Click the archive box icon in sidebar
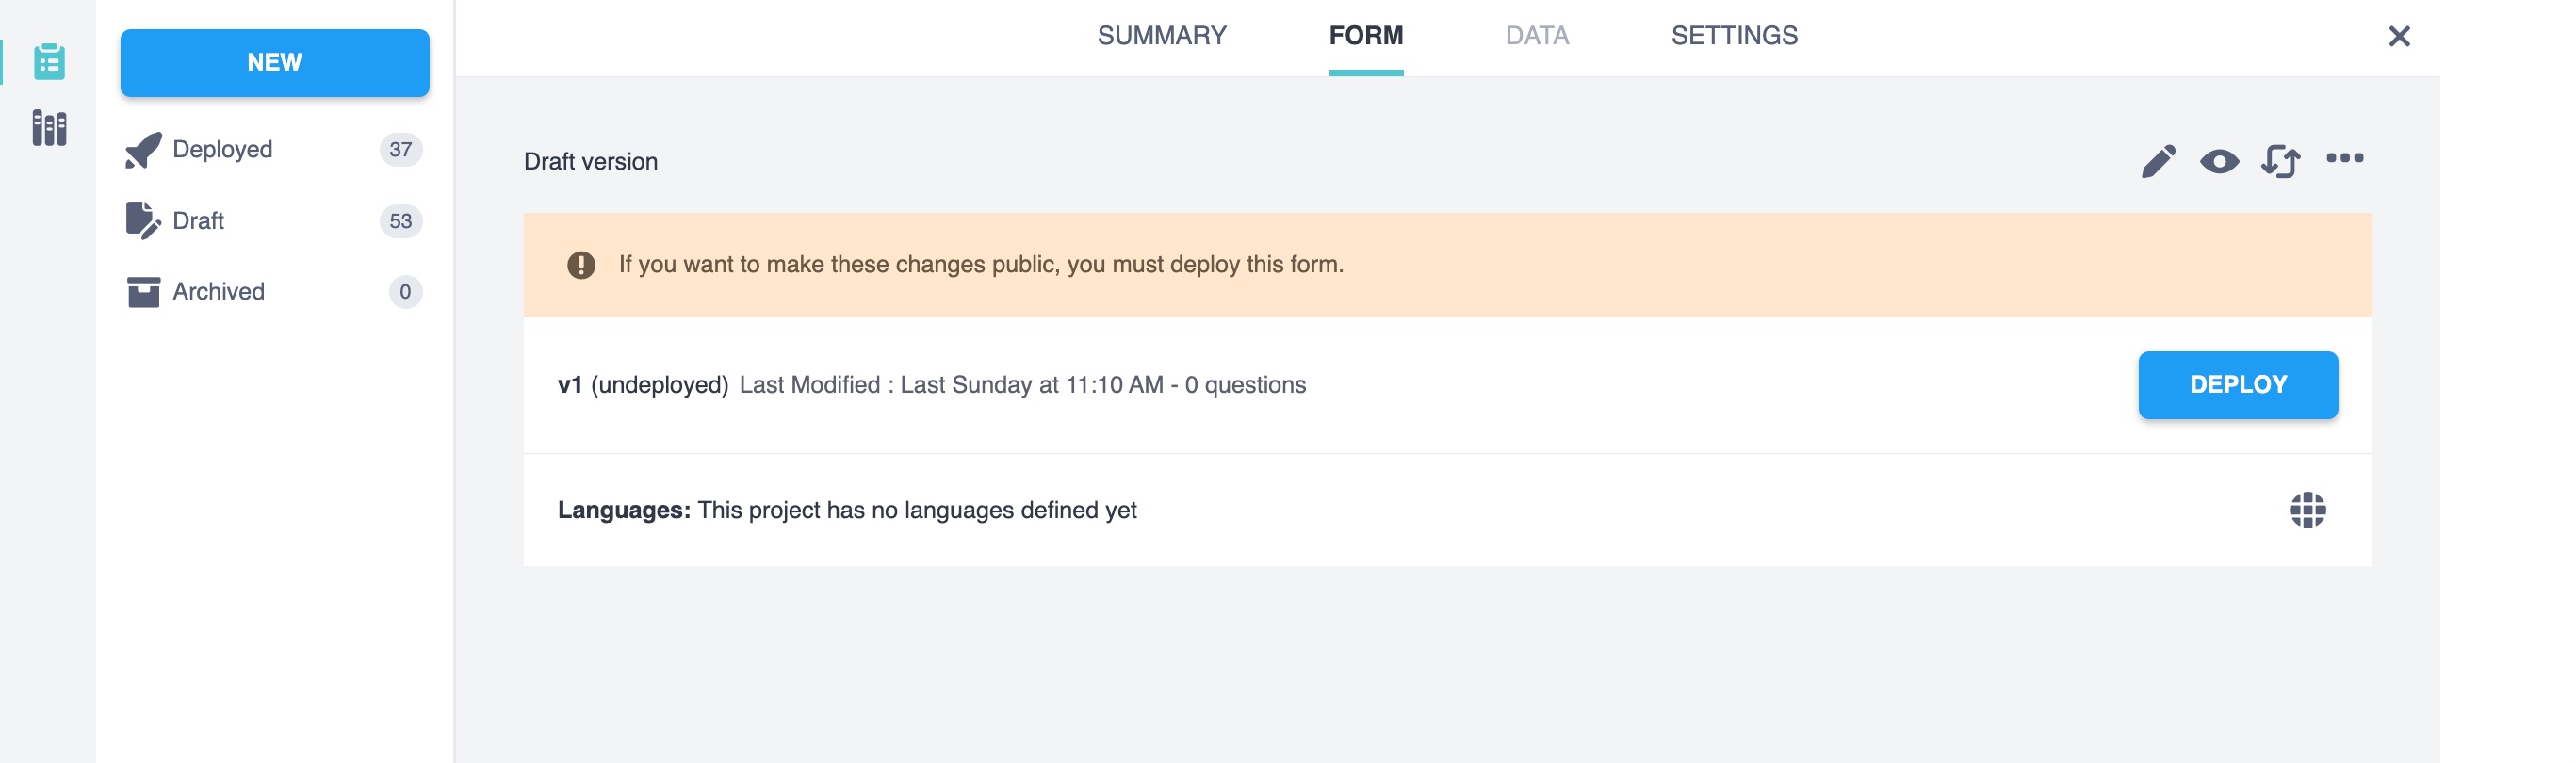2576x763 pixels. (x=143, y=292)
